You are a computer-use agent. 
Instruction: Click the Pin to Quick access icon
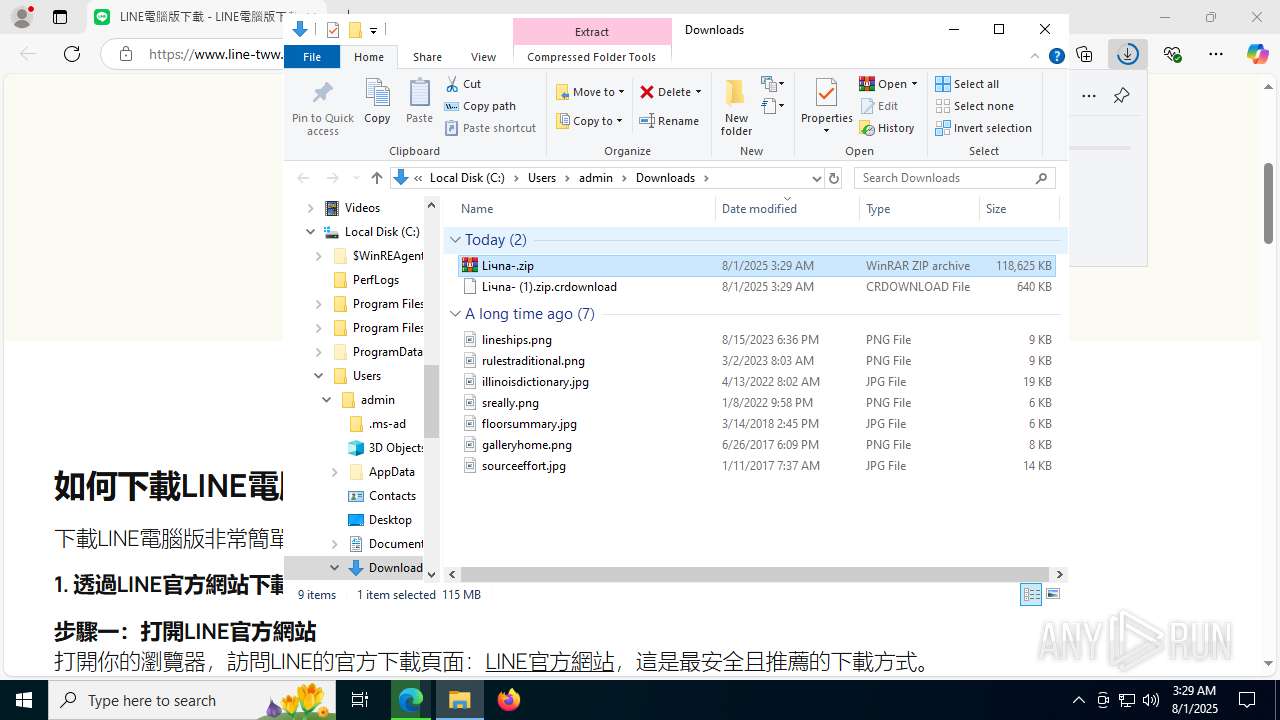pyautogui.click(x=322, y=108)
